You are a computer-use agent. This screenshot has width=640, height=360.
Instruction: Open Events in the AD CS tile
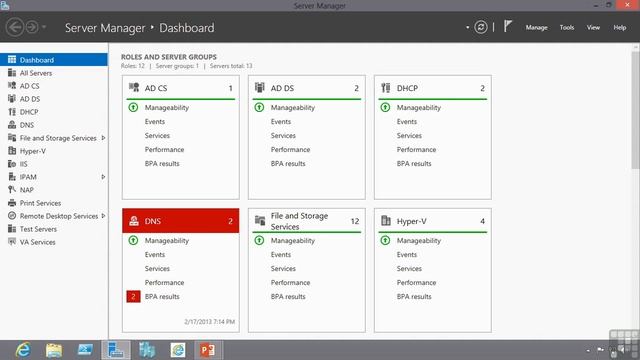(x=155, y=121)
